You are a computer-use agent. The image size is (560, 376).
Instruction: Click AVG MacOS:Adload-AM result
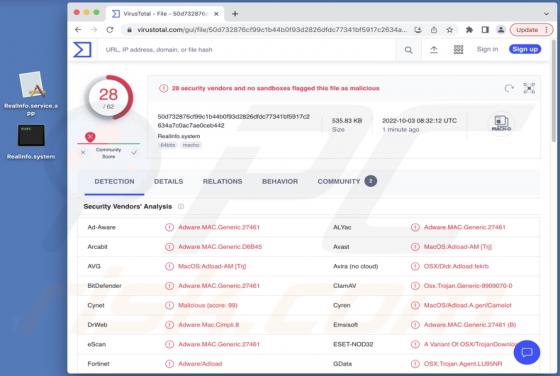click(x=212, y=266)
